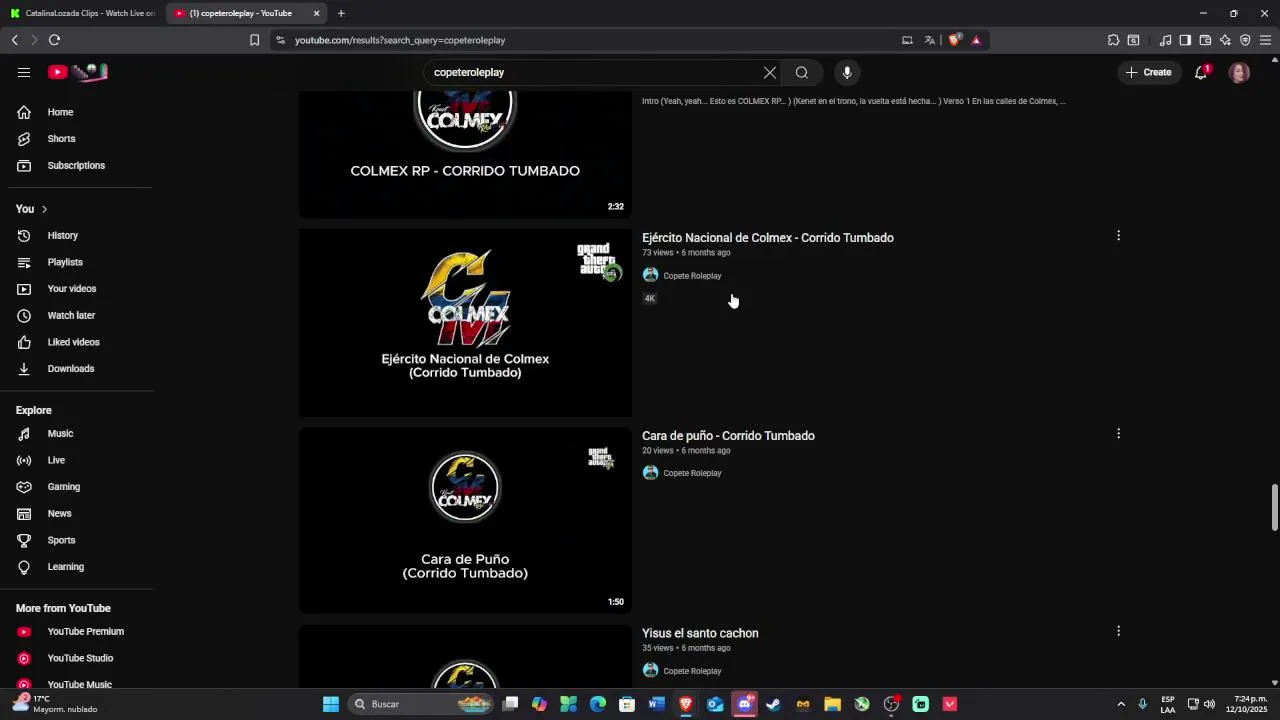
Task: Click the browser address bar URL
Action: pyautogui.click(x=400, y=40)
